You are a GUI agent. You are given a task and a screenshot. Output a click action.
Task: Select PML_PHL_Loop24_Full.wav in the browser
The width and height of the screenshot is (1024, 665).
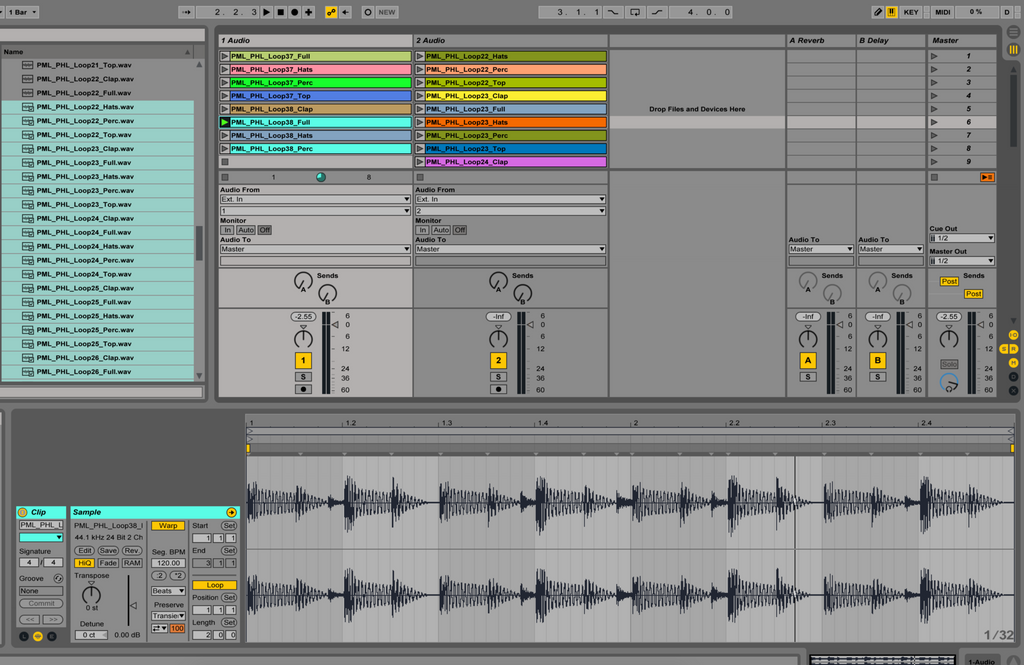point(83,232)
